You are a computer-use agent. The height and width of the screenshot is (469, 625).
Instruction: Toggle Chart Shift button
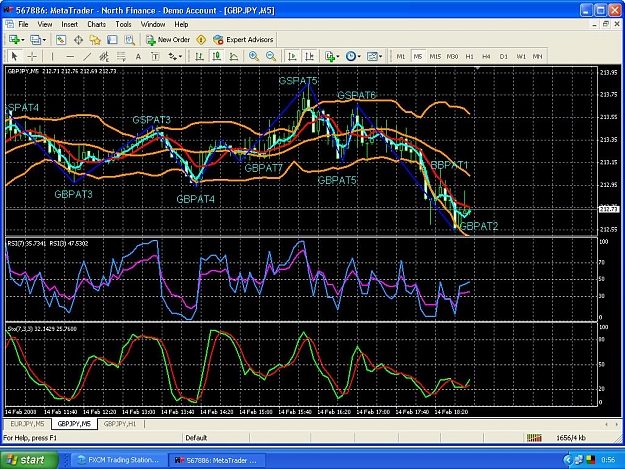(309, 57)
